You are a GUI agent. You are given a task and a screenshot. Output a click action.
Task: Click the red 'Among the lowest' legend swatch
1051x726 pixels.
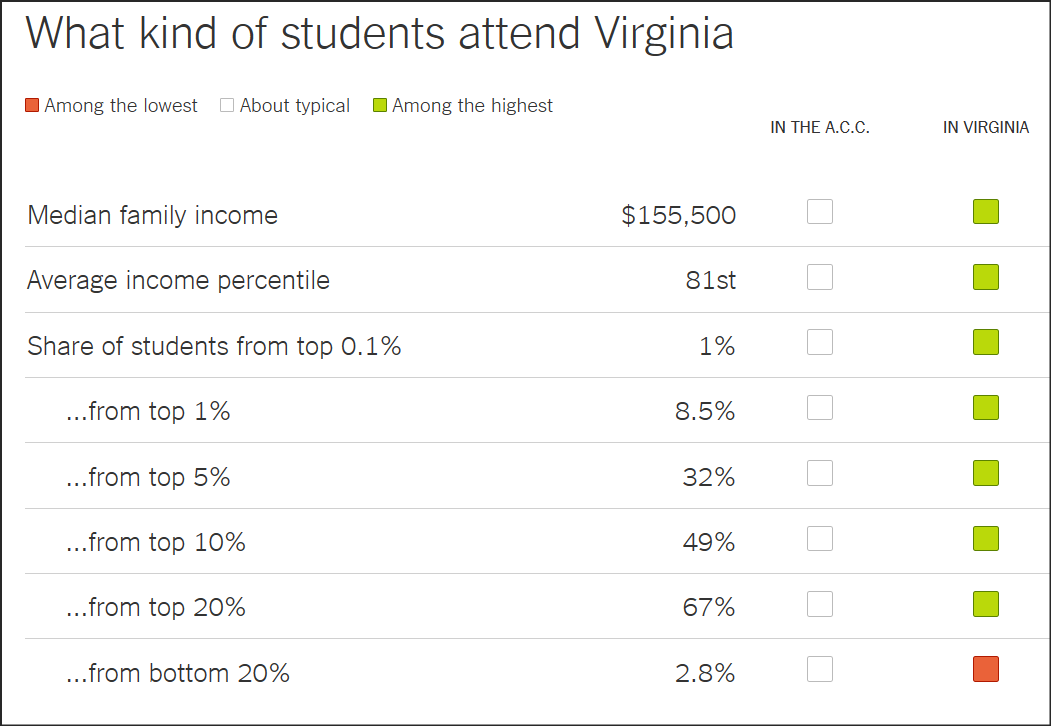pos(32,105)
